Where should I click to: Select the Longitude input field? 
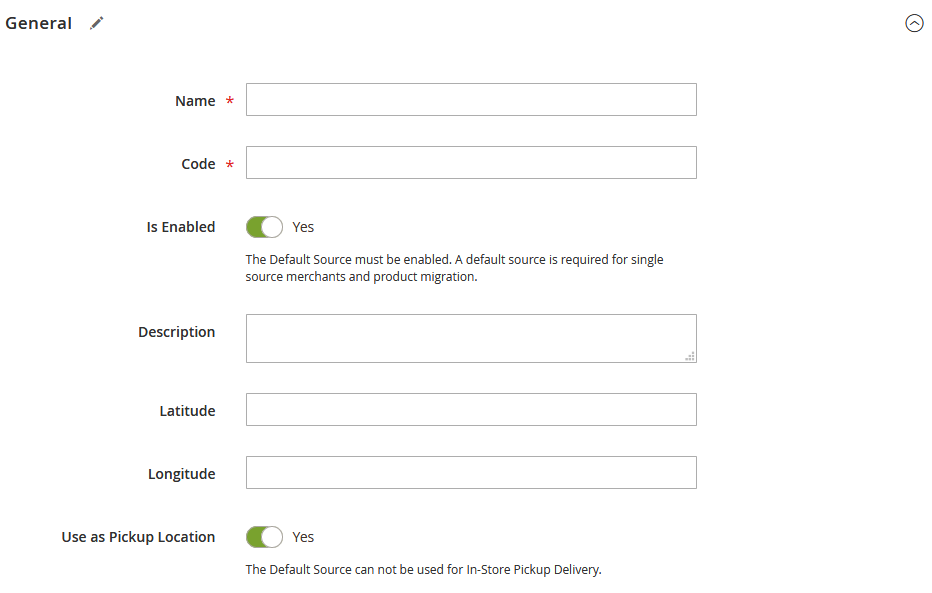coord(471,472)
